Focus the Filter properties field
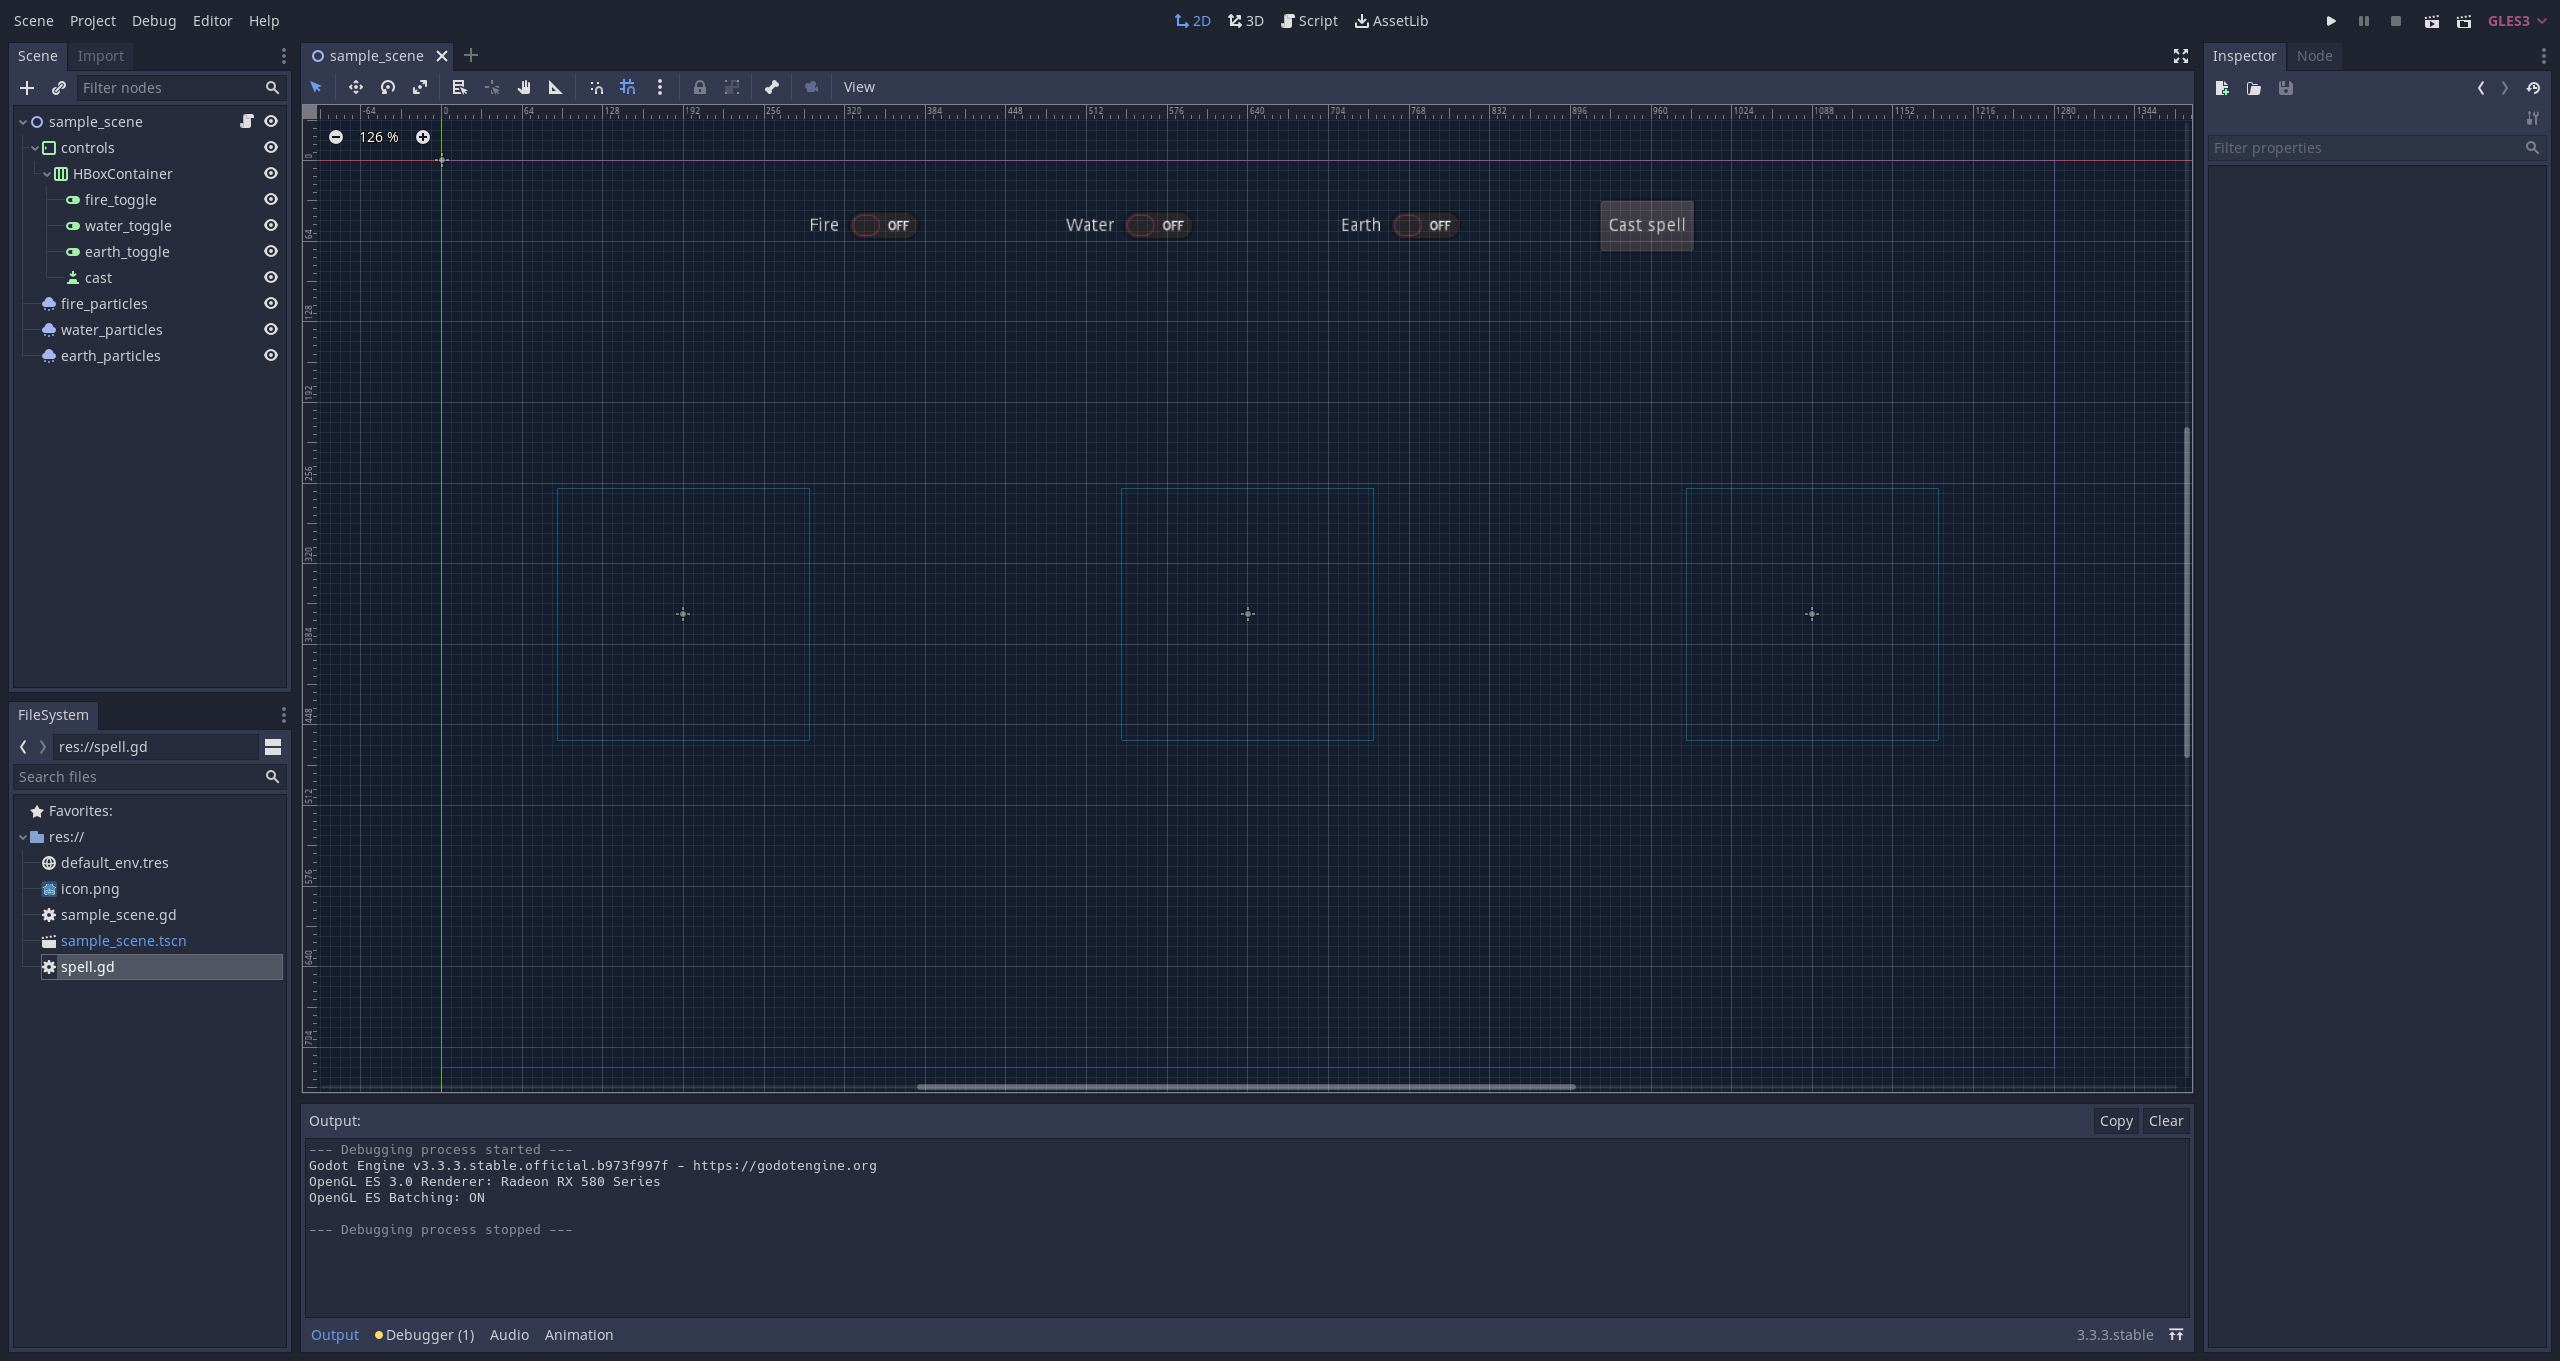The width and height of the screenshot is (2560, 1361). coord(2376,148)
